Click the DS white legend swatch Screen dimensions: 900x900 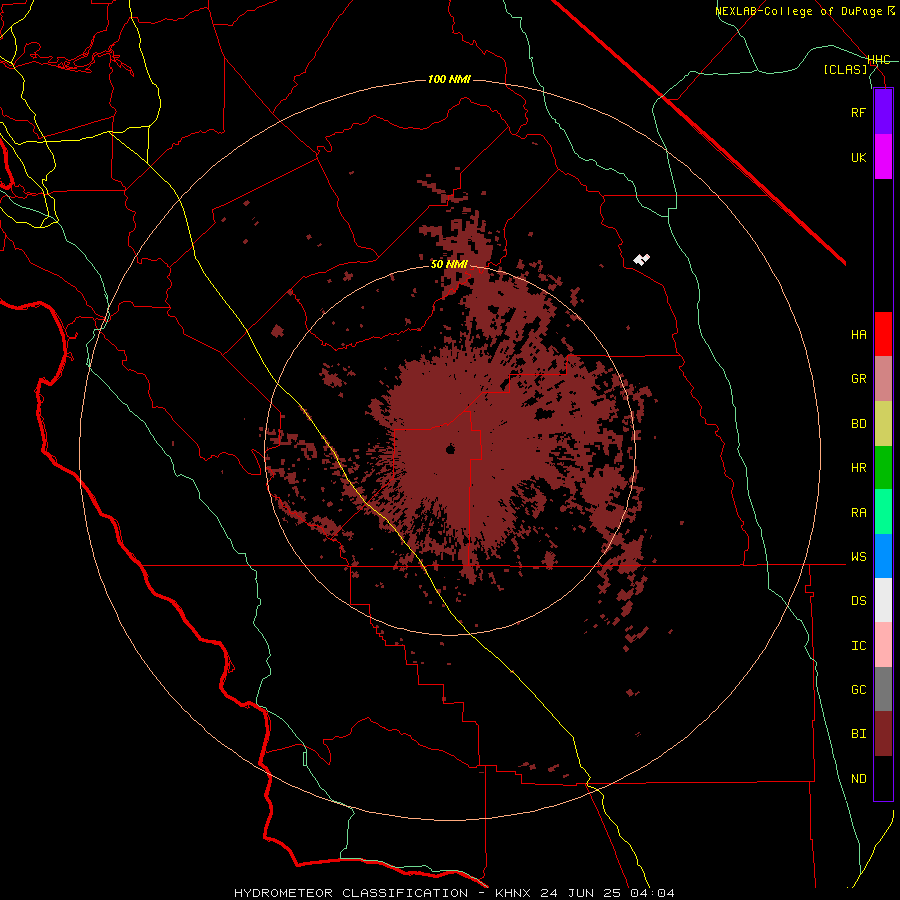pos(883,600)
